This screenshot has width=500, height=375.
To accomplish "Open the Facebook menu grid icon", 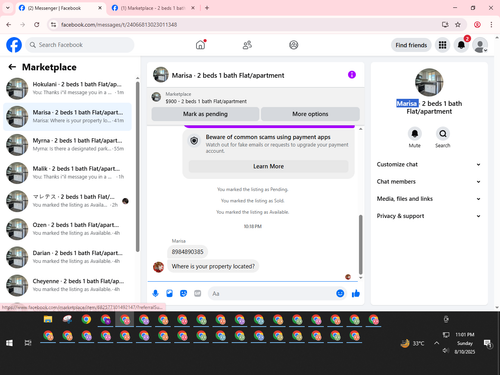I will tap(442, 45).
